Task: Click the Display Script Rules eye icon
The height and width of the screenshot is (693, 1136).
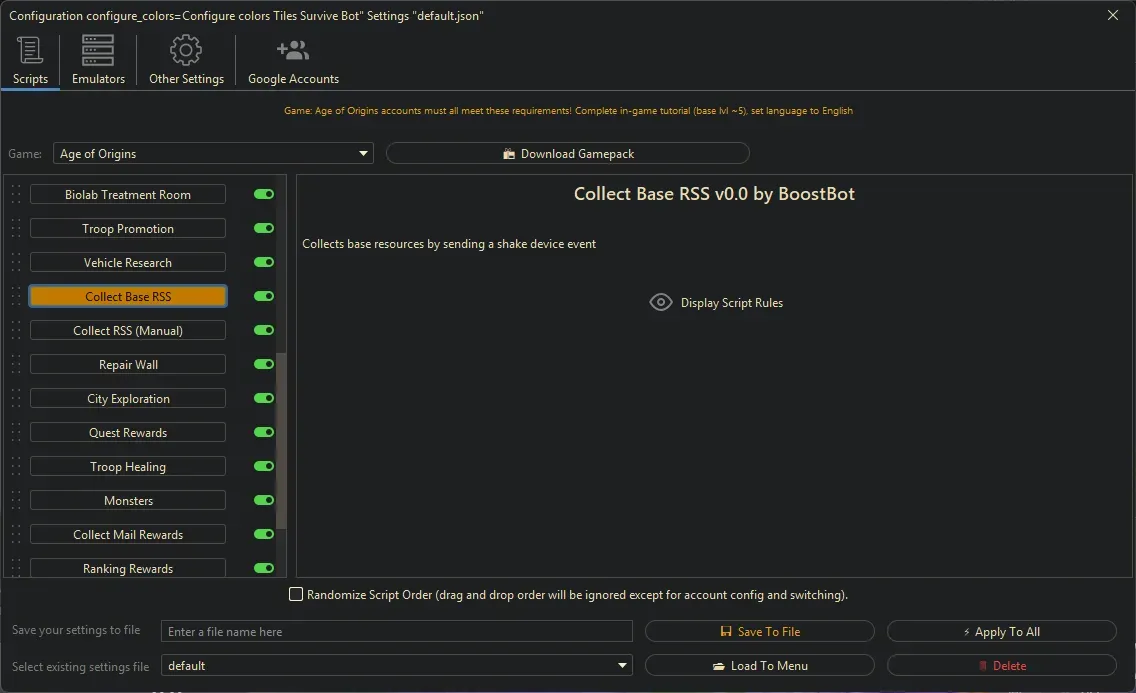Action: (660, 302)
